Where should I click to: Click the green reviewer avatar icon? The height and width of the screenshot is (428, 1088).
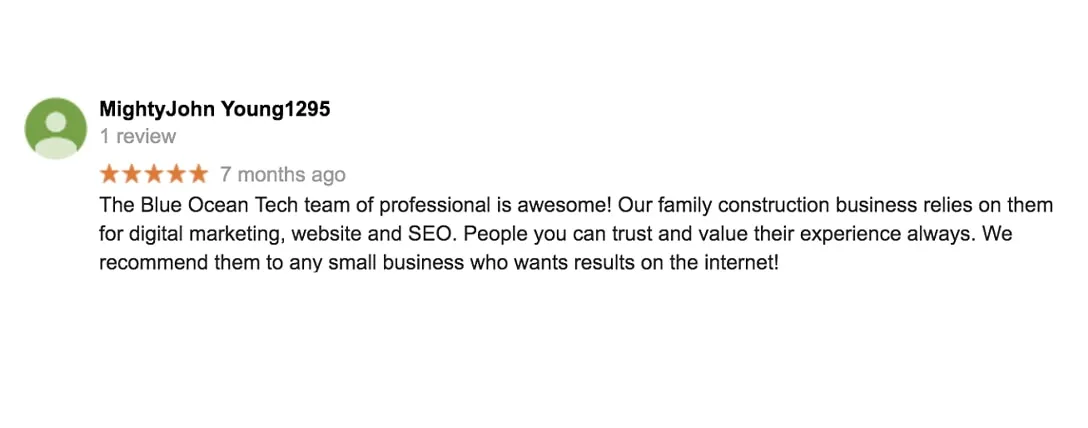56,128
